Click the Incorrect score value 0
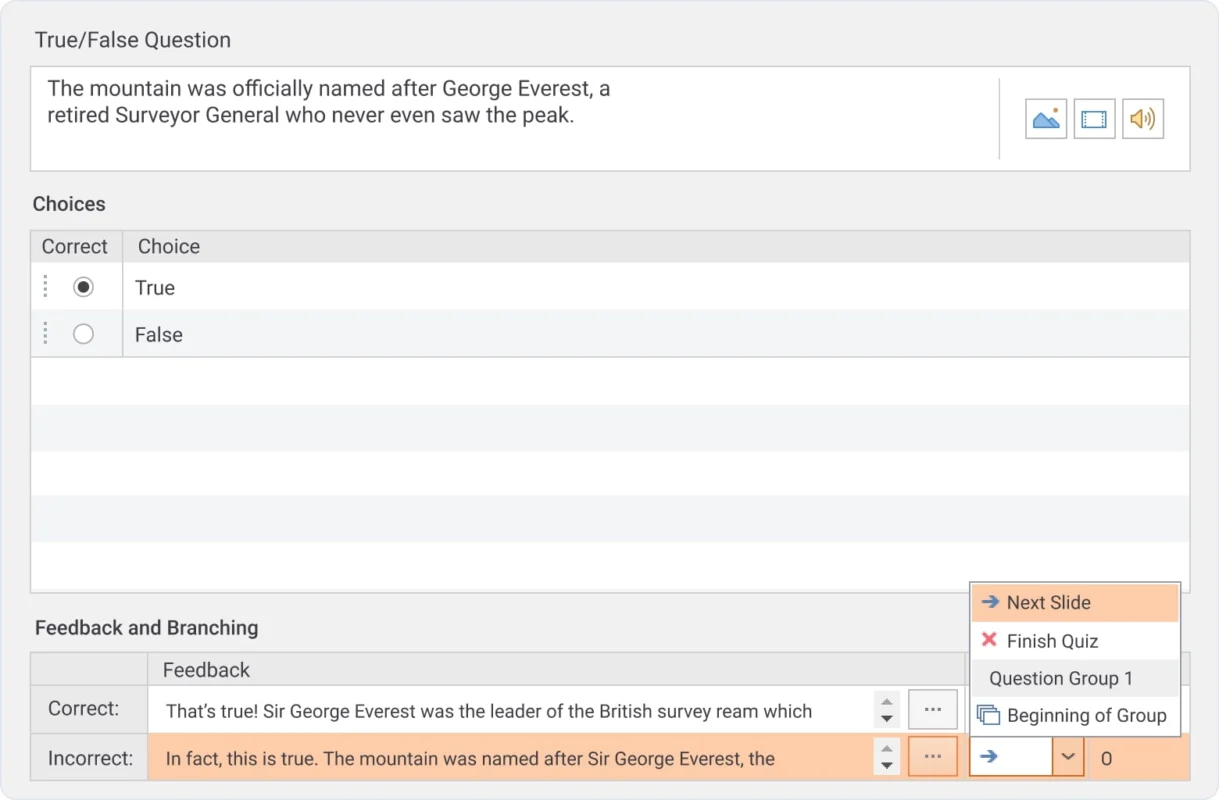The width and height of the screenshot is (1219, 800). (1106, 759)
